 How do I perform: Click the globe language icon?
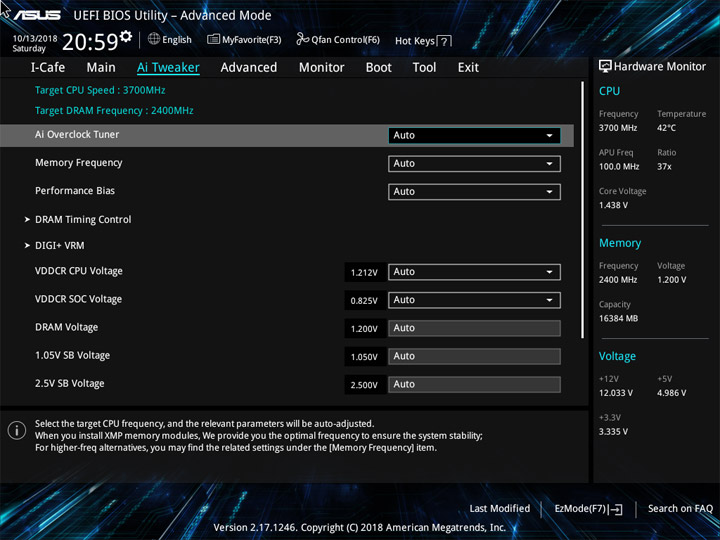(x=154, y=39)
